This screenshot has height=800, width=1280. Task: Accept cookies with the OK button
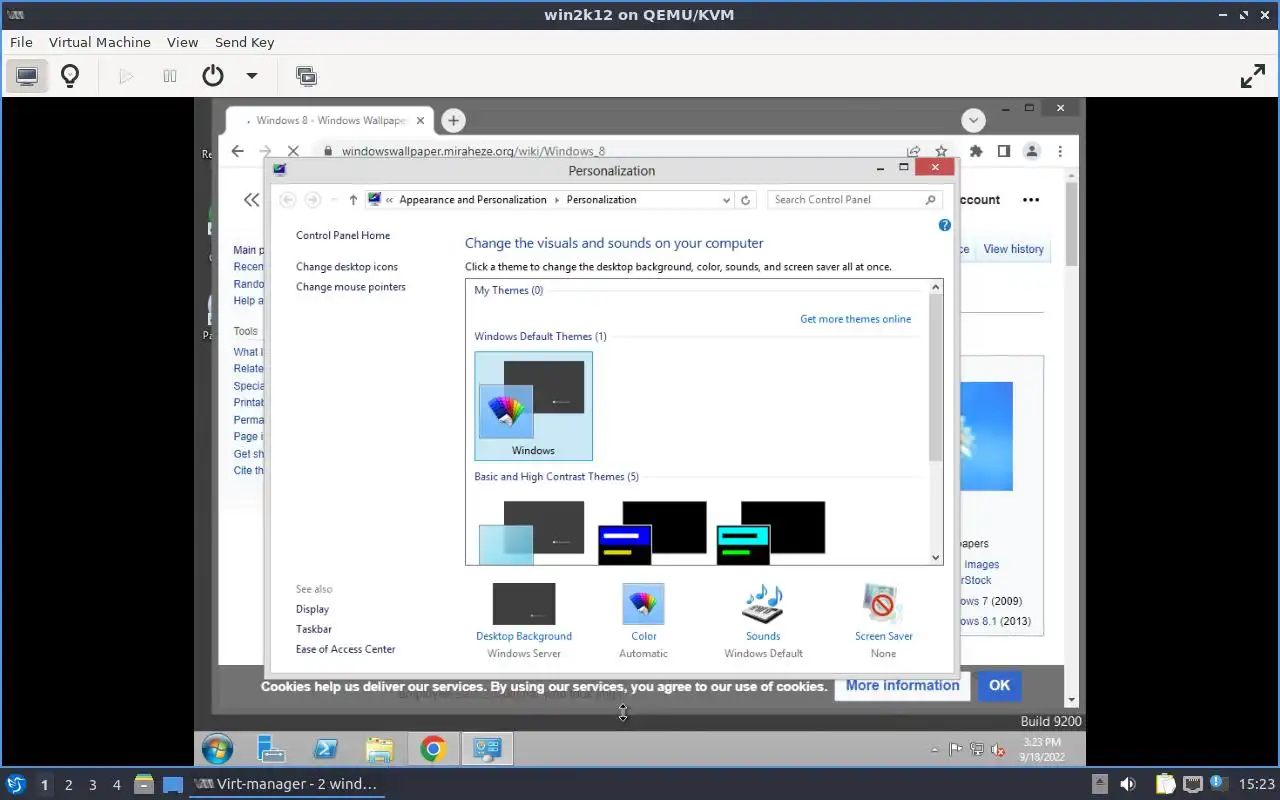(999, 685)
